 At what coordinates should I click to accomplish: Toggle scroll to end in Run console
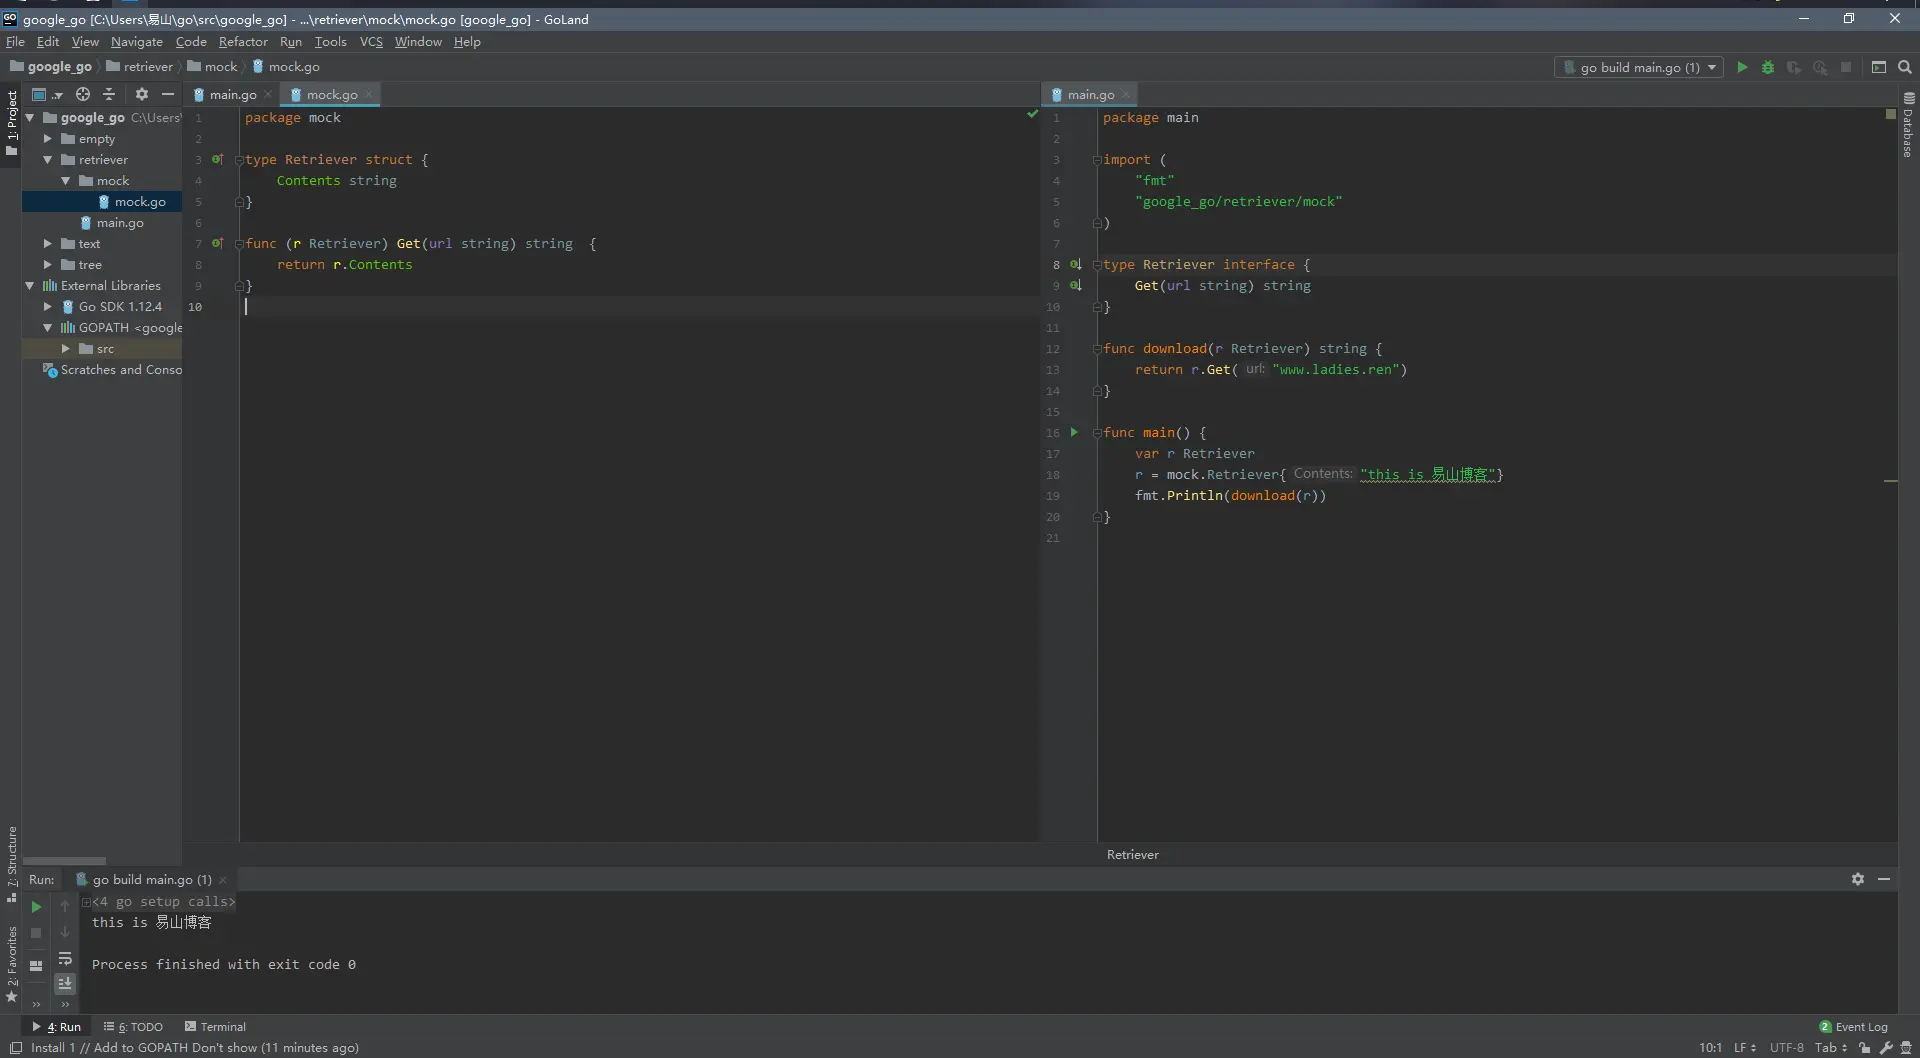[65, 984]
